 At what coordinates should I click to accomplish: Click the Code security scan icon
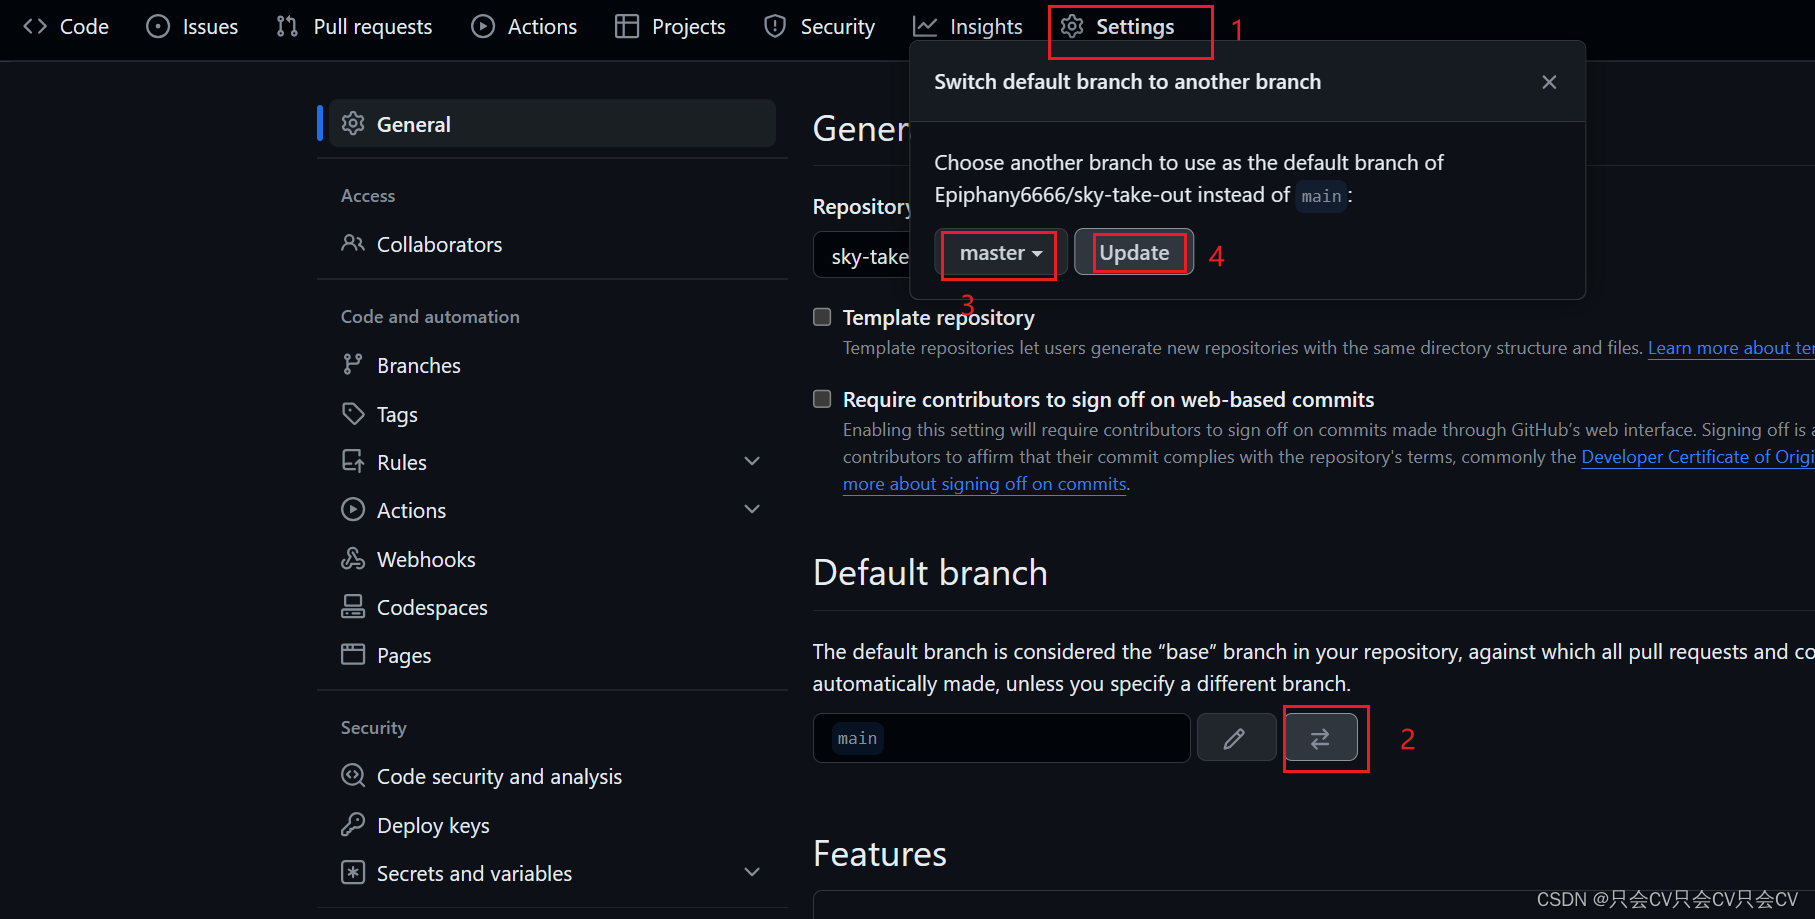click(353, 775)
